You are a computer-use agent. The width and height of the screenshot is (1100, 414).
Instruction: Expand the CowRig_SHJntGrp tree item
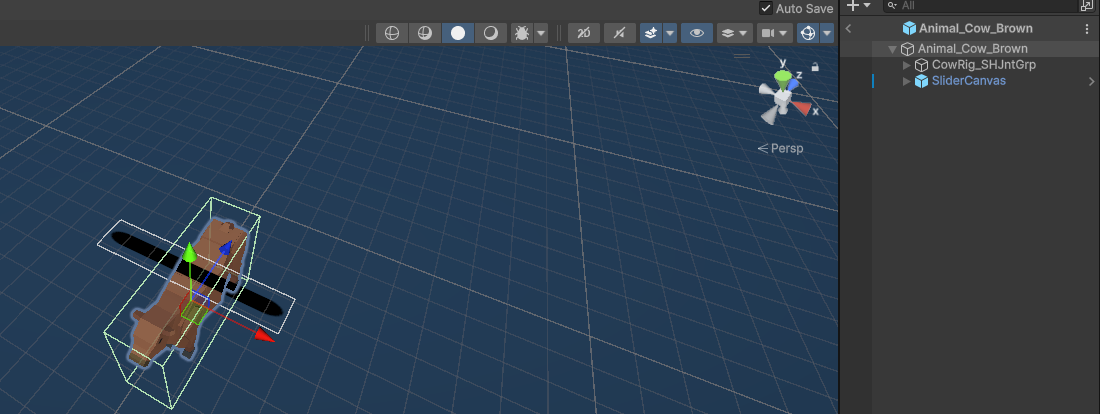907,65
